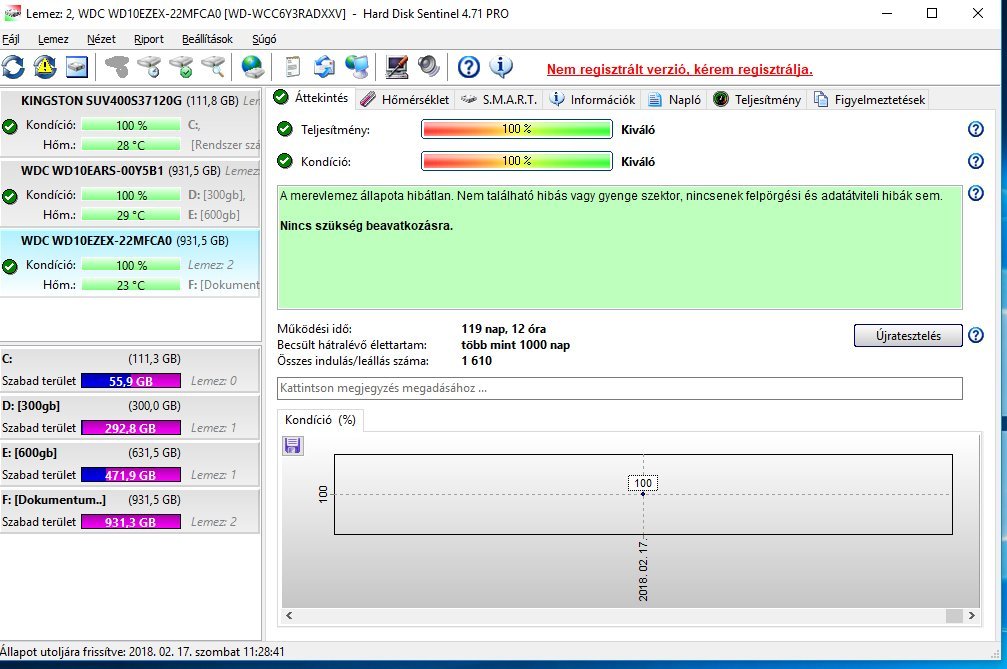1007x669 pixels.
Task: Click the '119 nap, 12 óra' operating time
Action: tap(504, 329)
